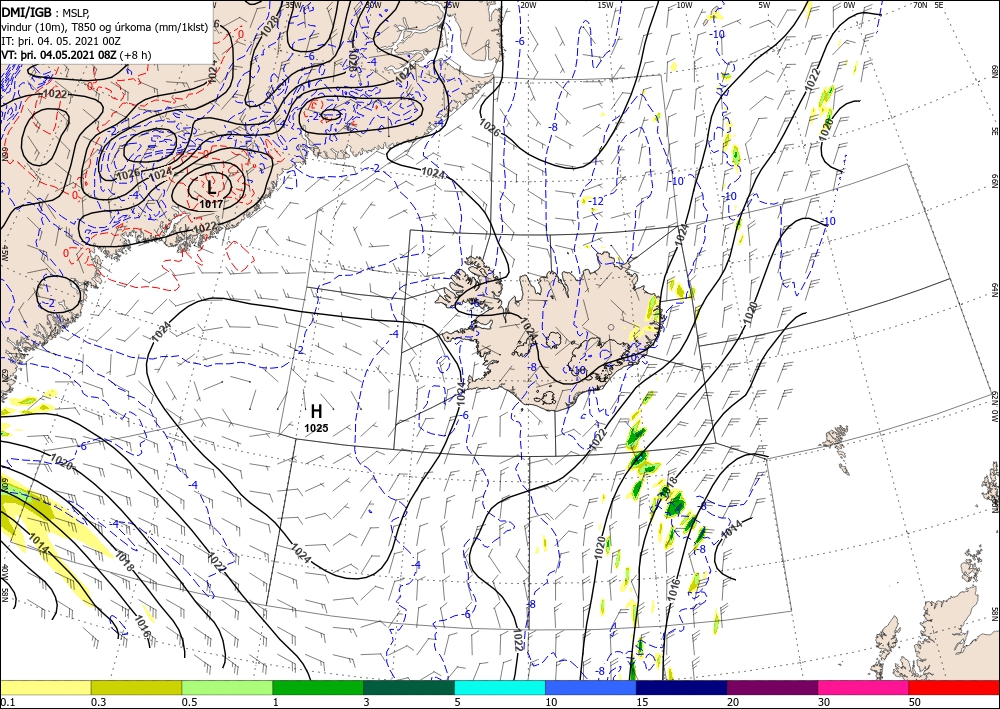Click the 0.3 legend value

[97, 702]
